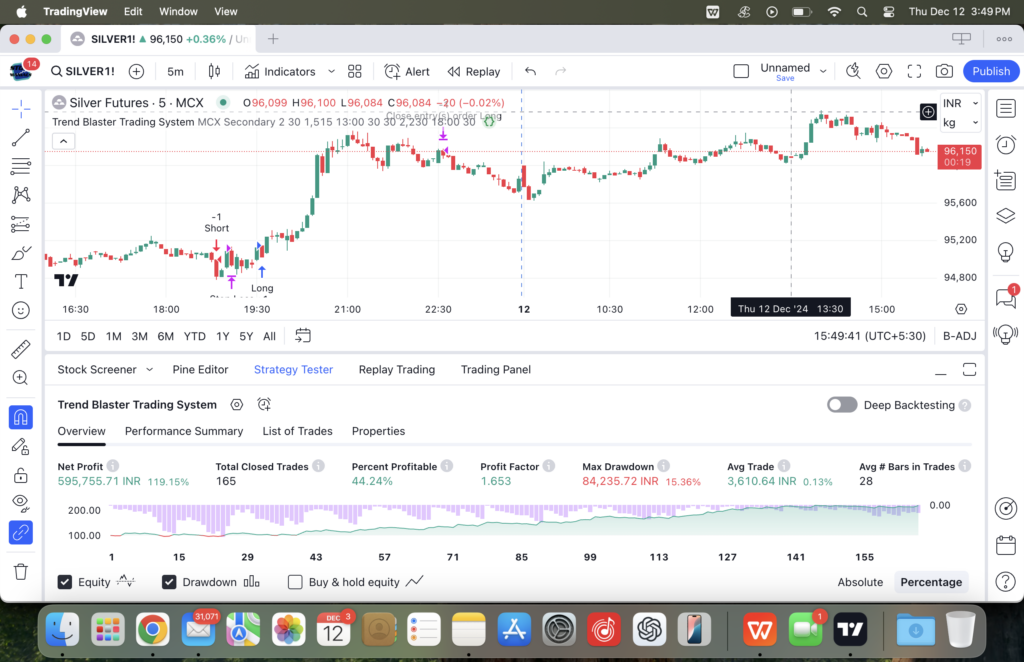Switch to the Pine Editor tab

(200, 370)
